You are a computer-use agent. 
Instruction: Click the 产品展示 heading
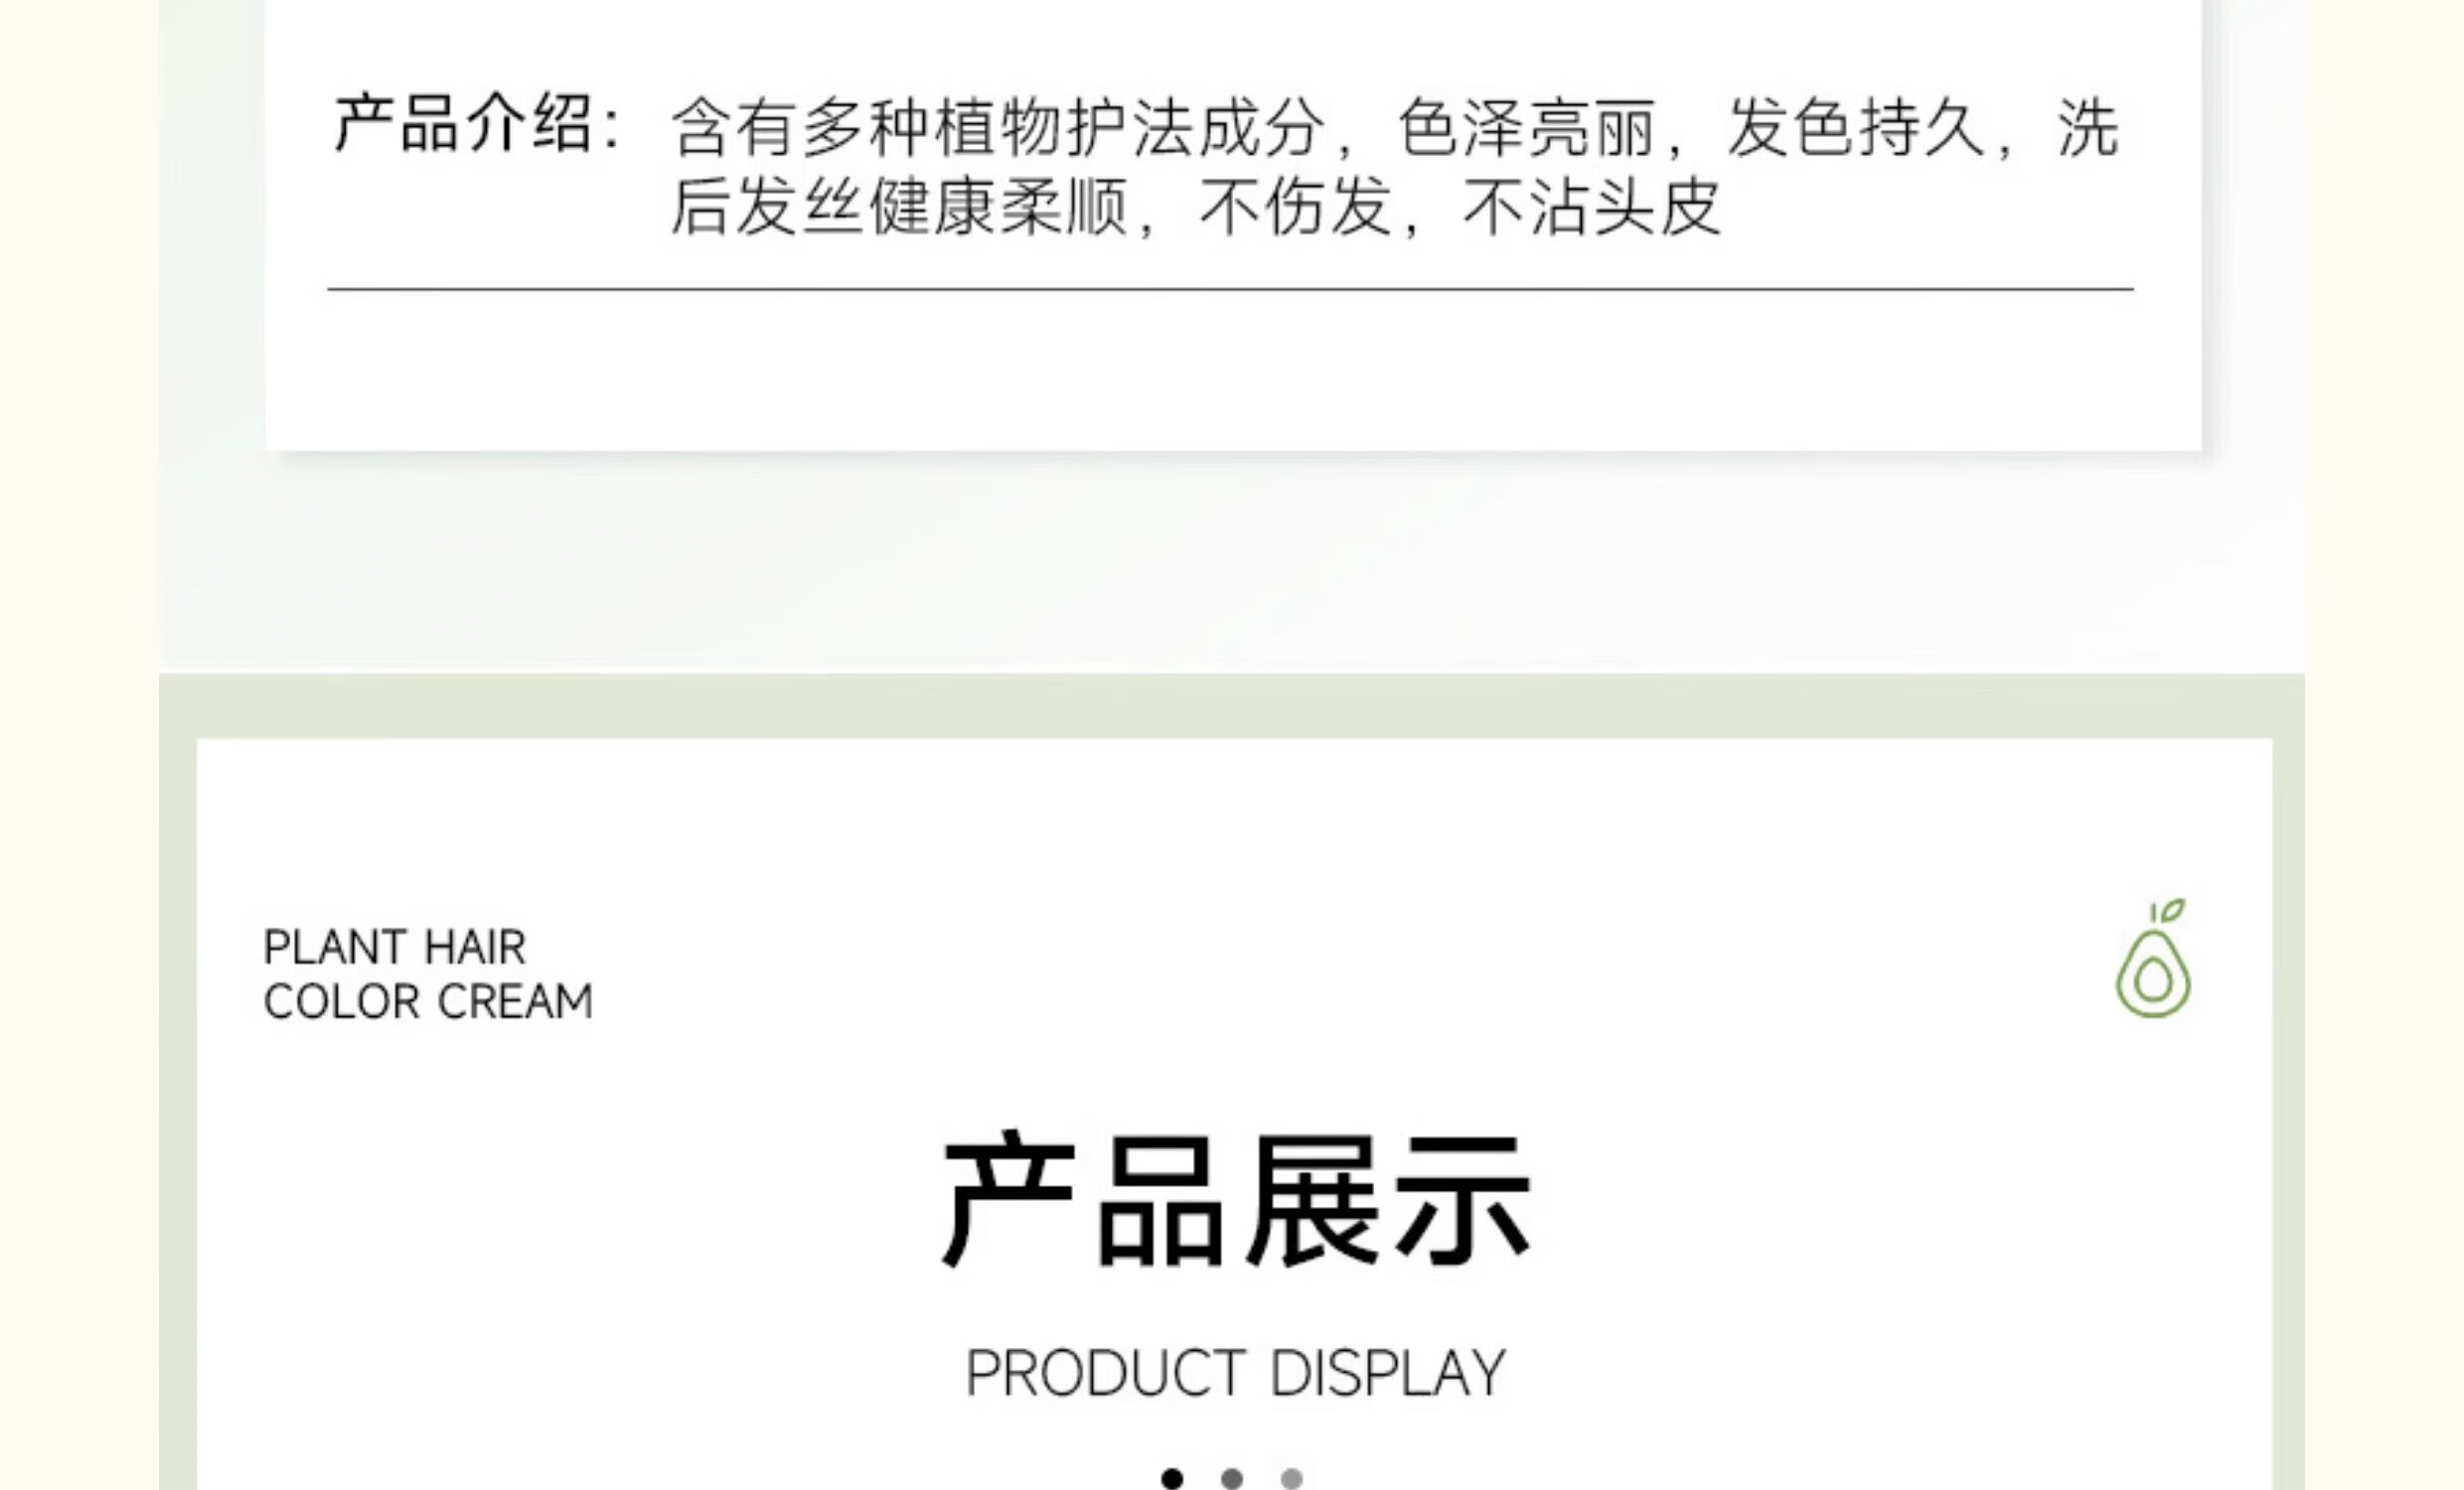1236,1200
